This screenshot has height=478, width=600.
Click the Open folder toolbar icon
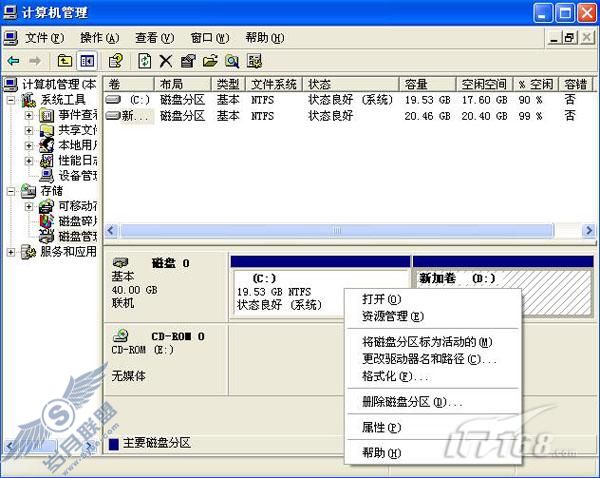pyautogui.click(x=210, y=61)
